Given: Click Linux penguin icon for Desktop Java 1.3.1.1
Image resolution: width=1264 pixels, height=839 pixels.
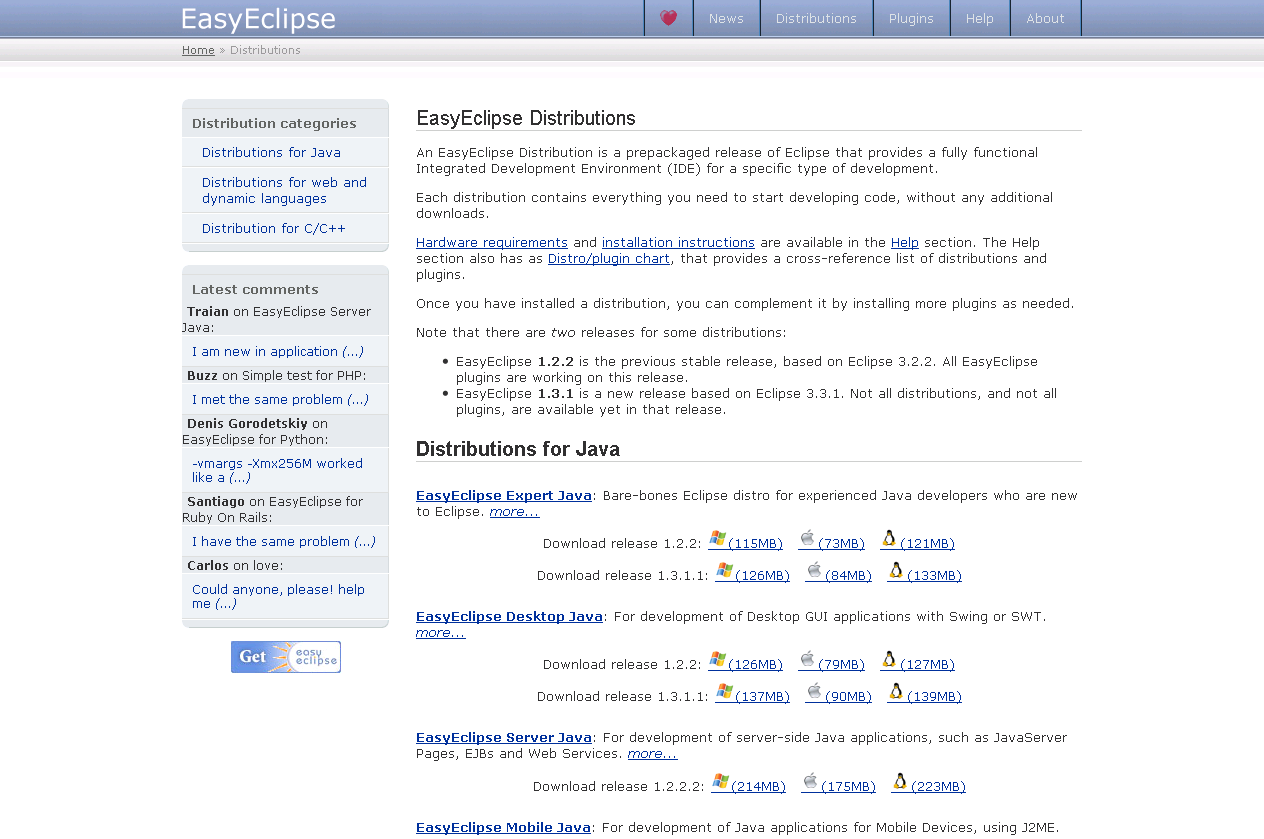Looking at the screenshot, I should (896, 693).
